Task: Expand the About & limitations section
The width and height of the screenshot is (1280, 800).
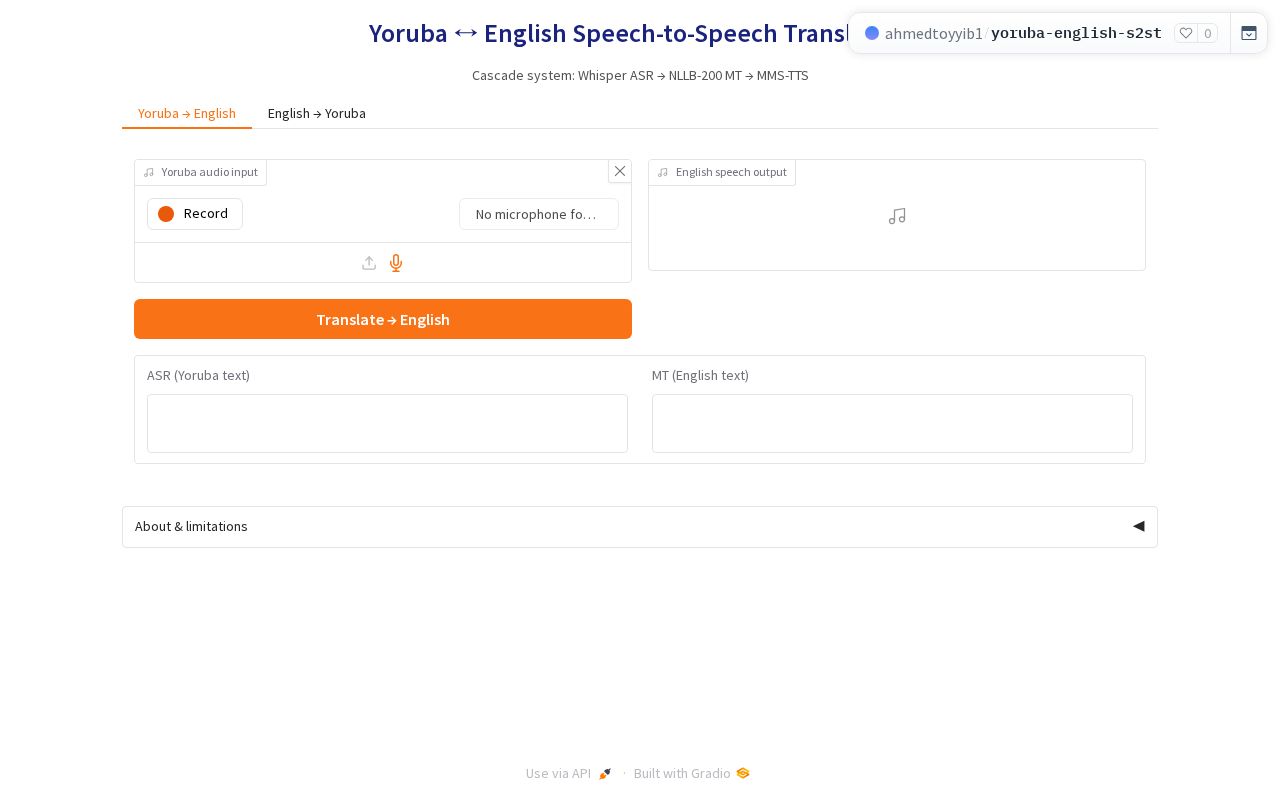Action: [640, 527]
